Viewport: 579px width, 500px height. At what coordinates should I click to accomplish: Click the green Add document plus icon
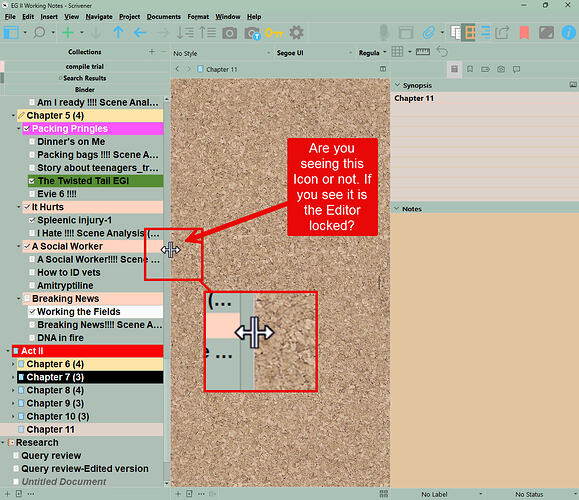point(68,33)
